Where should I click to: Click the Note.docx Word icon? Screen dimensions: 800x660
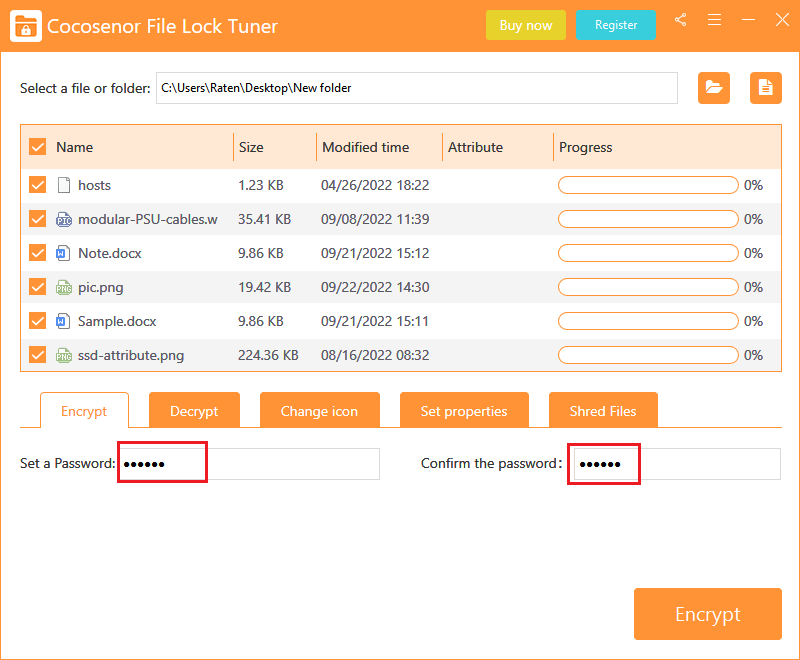[63, 253]
